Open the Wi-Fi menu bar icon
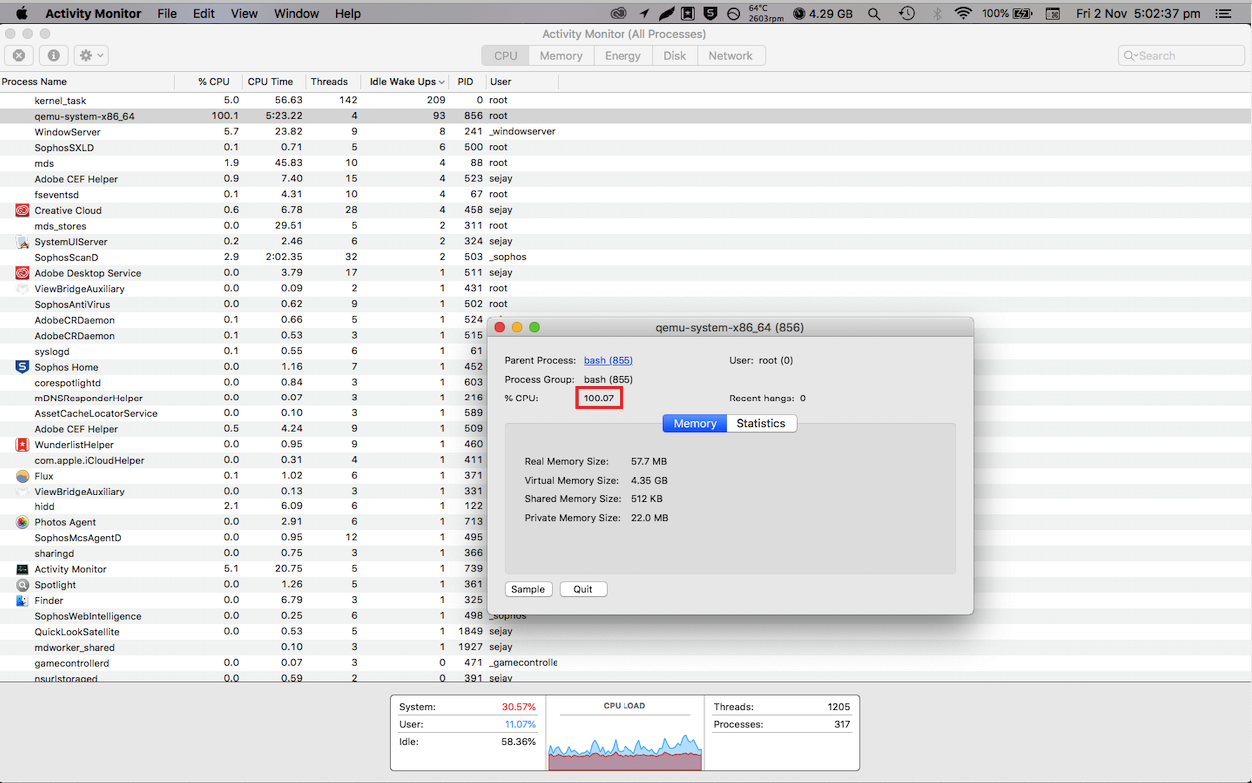 point(963,14)
